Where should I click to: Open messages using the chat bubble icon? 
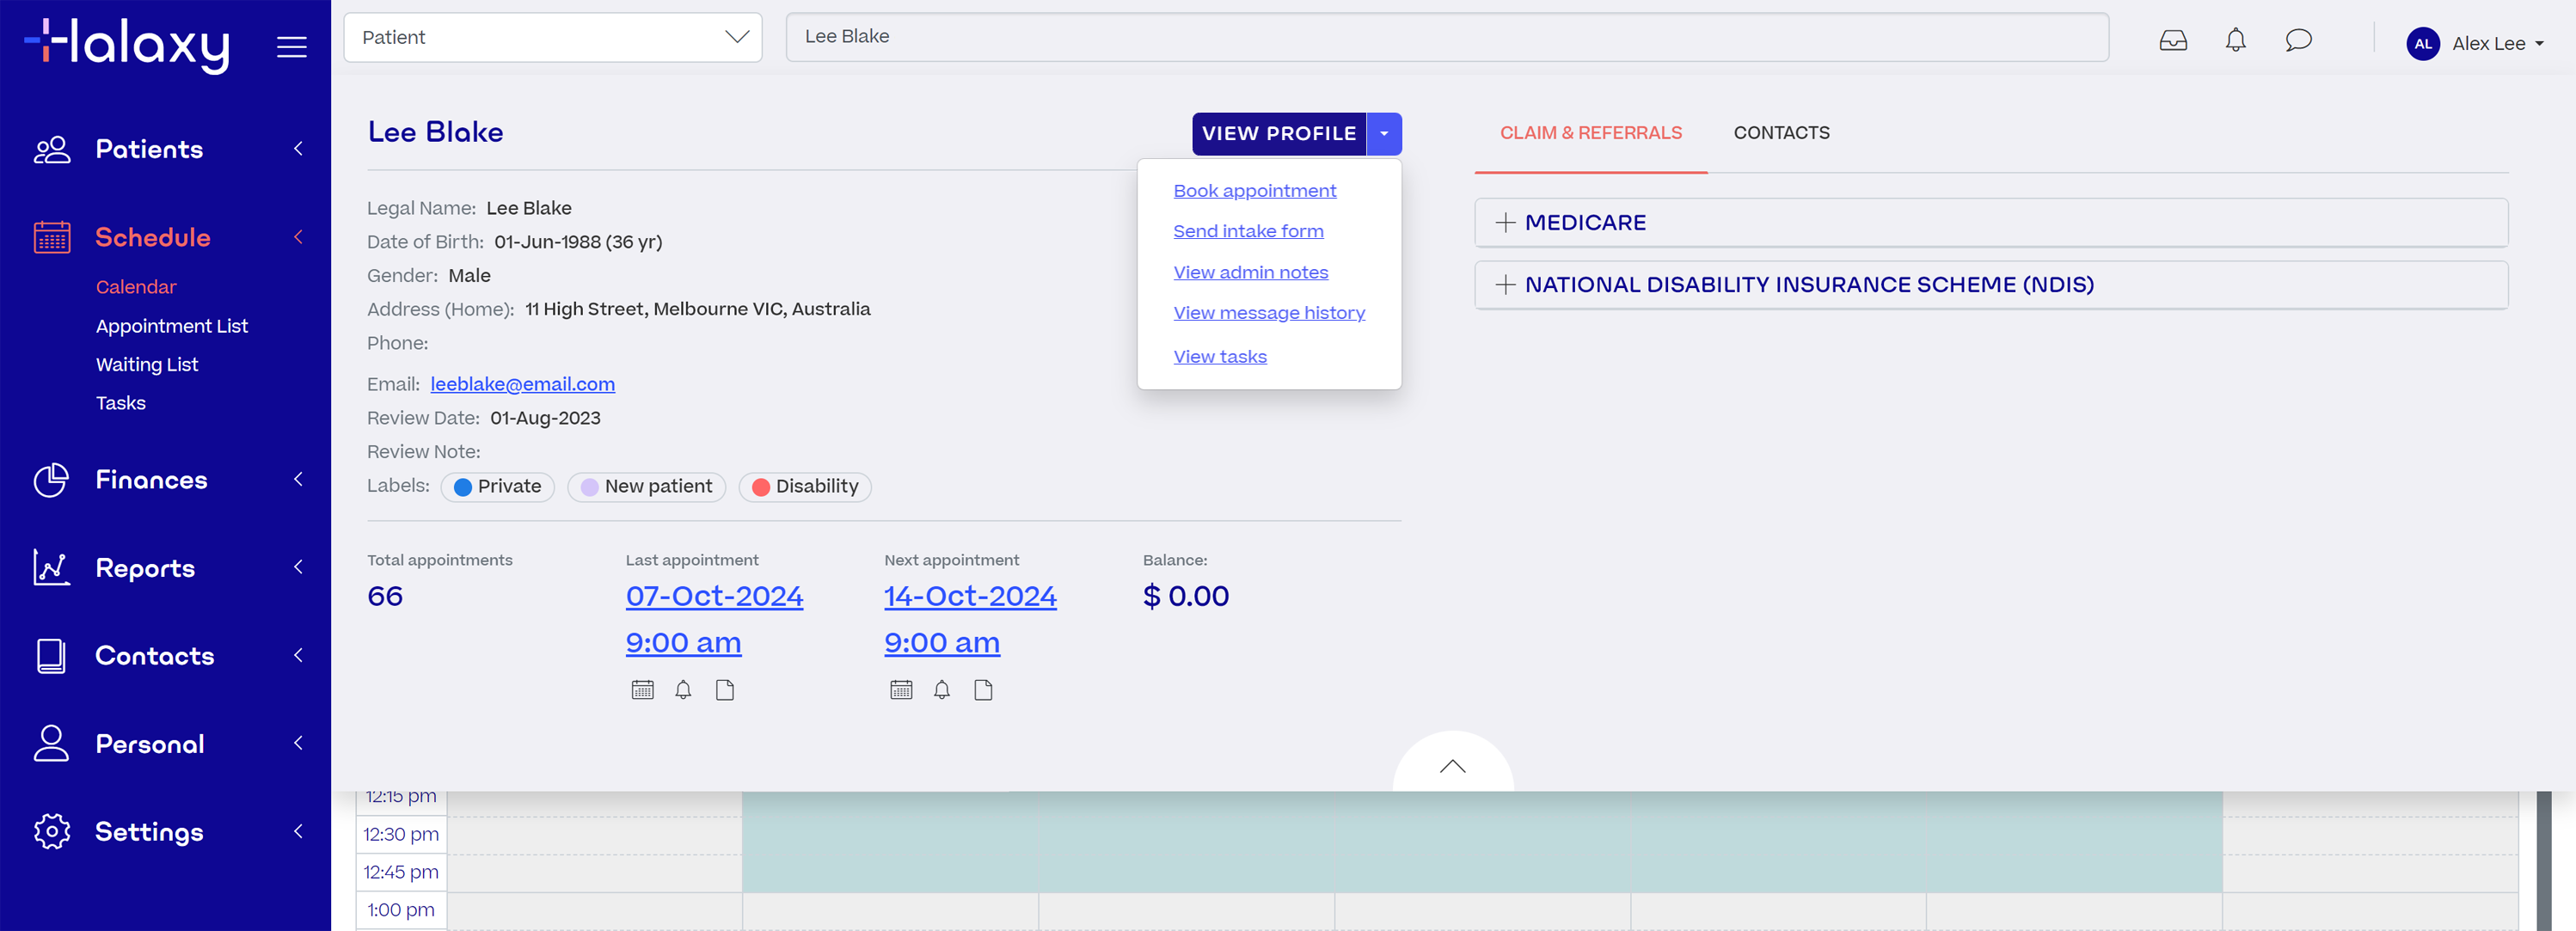(2299, 40)
